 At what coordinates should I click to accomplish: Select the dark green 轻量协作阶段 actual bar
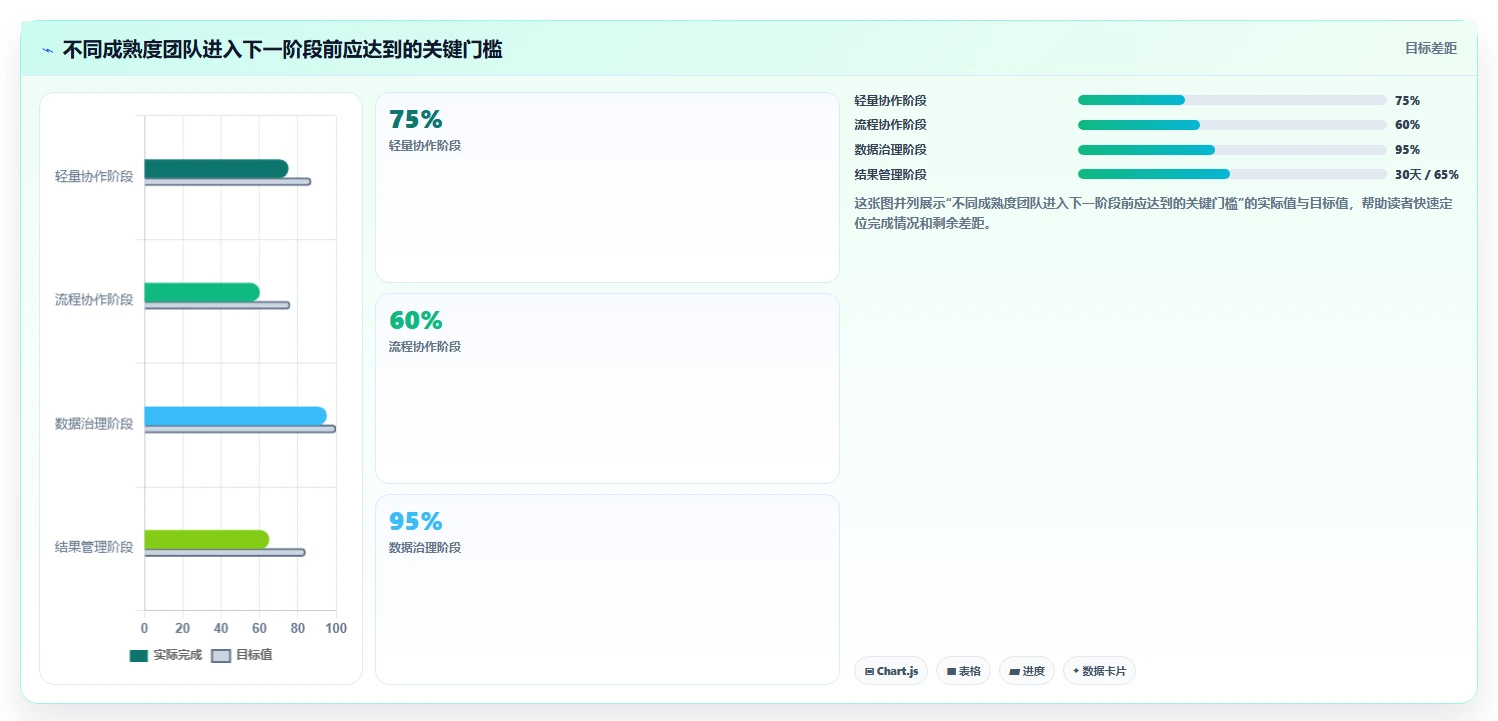(216, 169)
